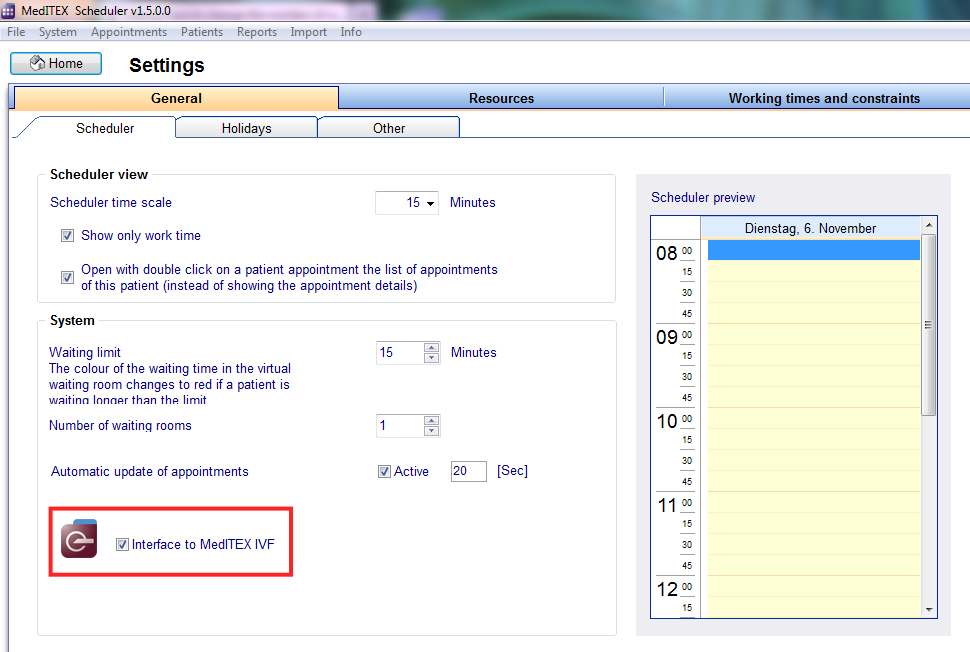The image size is (970, 652).
Task: Click the 09 hour label in preview
Action: (x=666, y=337)
